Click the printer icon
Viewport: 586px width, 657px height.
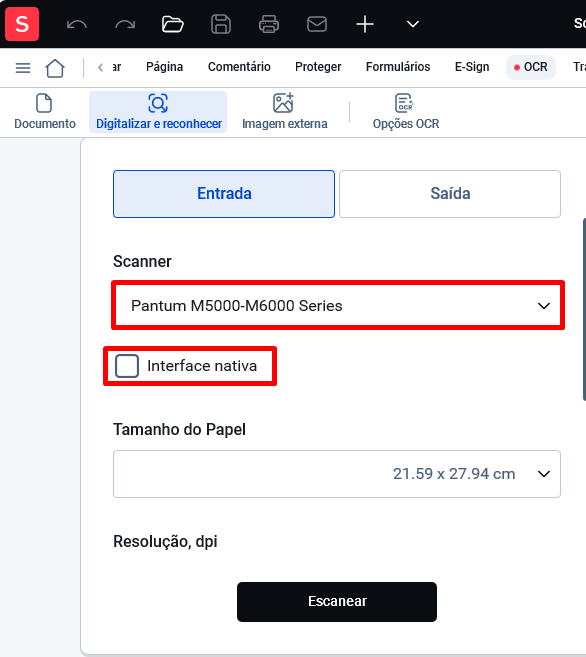[x=269, y=24]
